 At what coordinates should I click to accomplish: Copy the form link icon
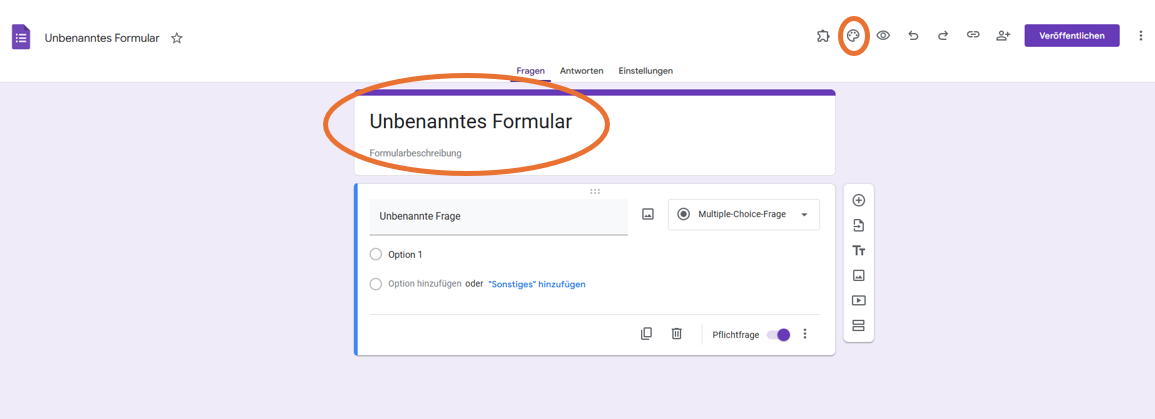[973, 36]
